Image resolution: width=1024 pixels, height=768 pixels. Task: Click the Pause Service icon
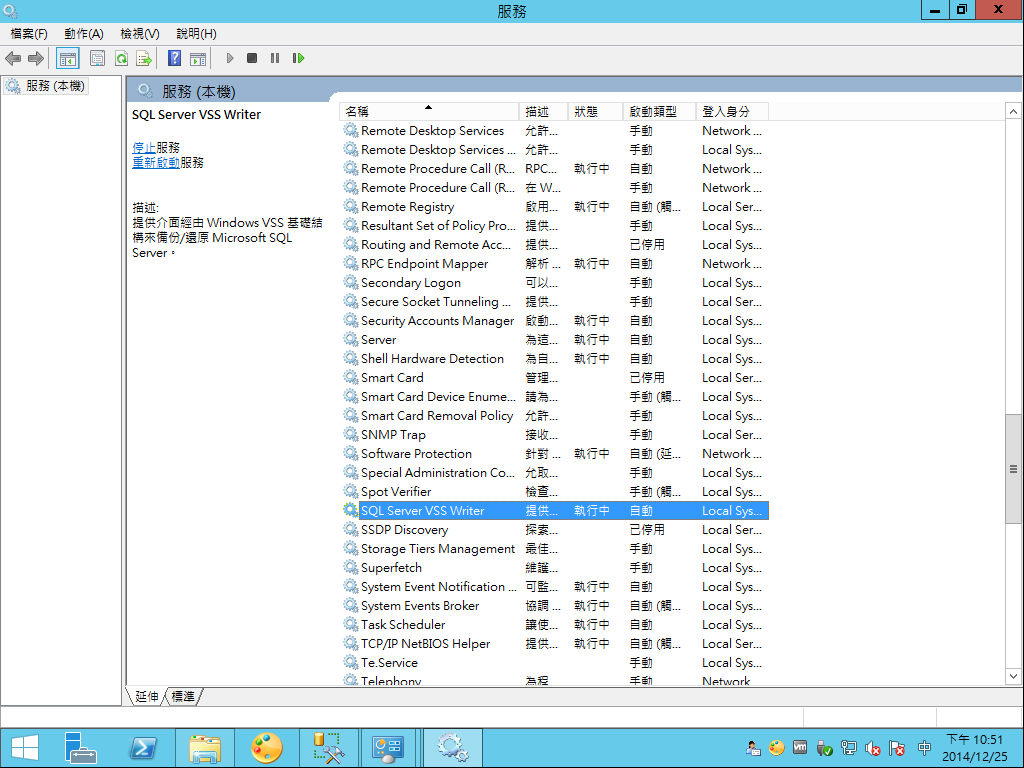[x=275, y=58]
